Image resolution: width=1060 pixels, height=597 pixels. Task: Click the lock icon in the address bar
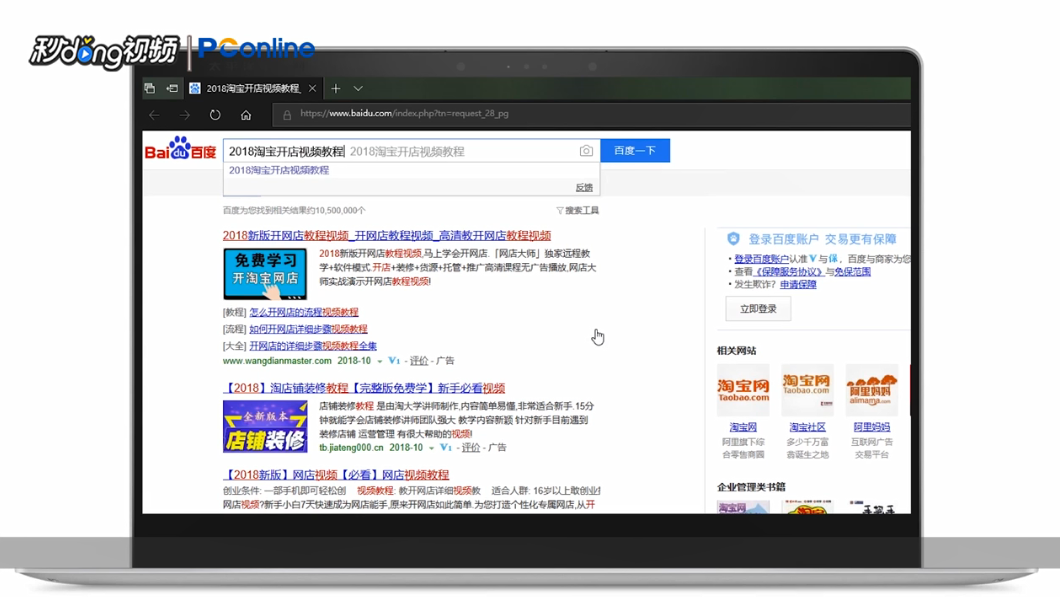click(287, 115)
